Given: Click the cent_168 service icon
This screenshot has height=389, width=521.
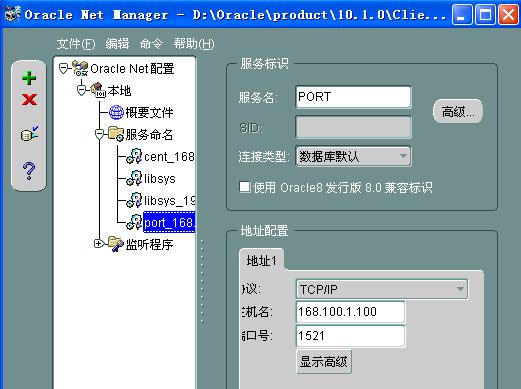Looking at the screenshot, I should tap(134, 156).
